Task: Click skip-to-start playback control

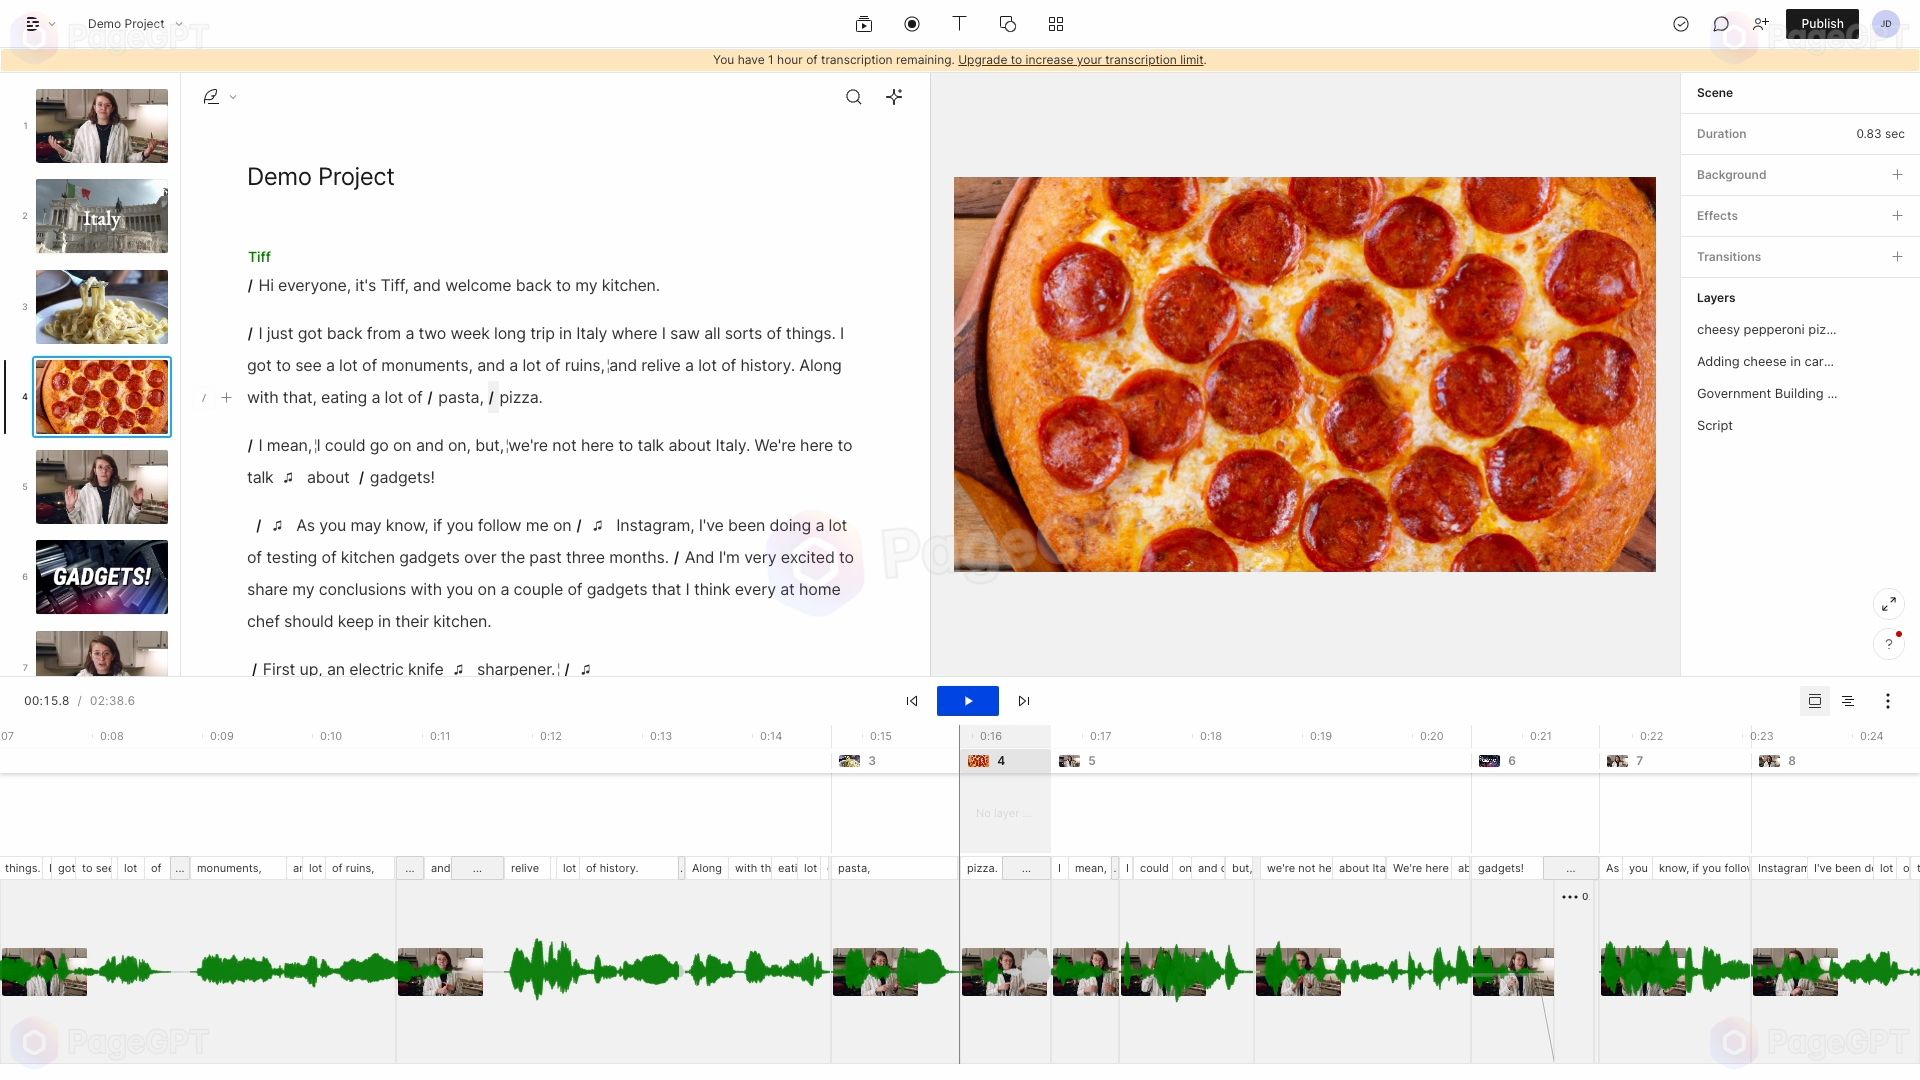Action: click(913, 700)
